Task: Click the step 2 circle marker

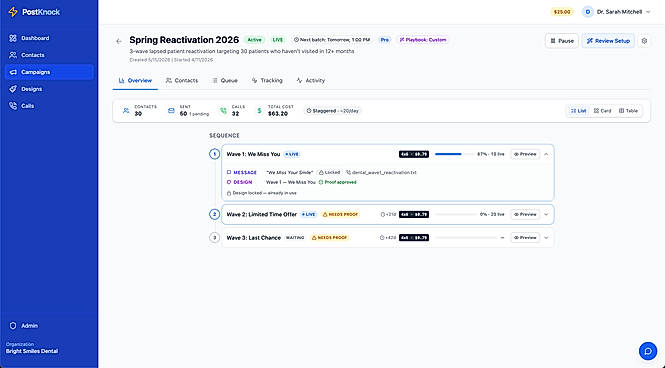Action: (215, 215)
